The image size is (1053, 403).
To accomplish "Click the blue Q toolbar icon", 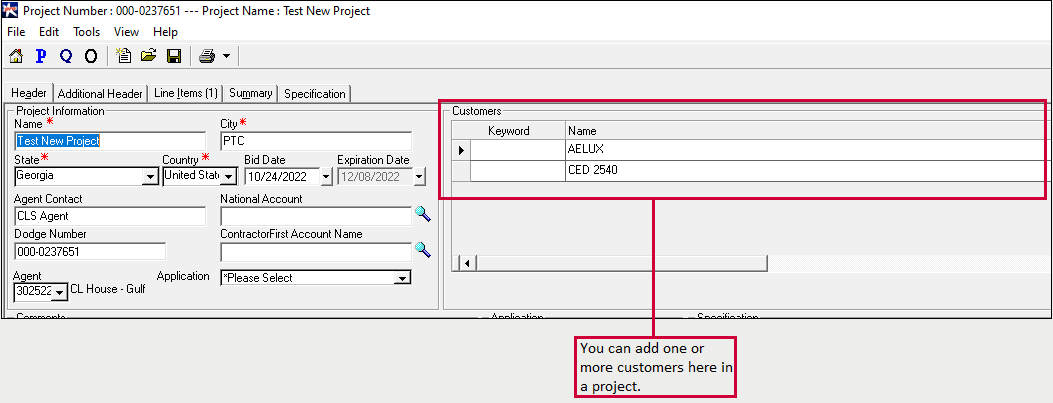I will coord(66,56).
